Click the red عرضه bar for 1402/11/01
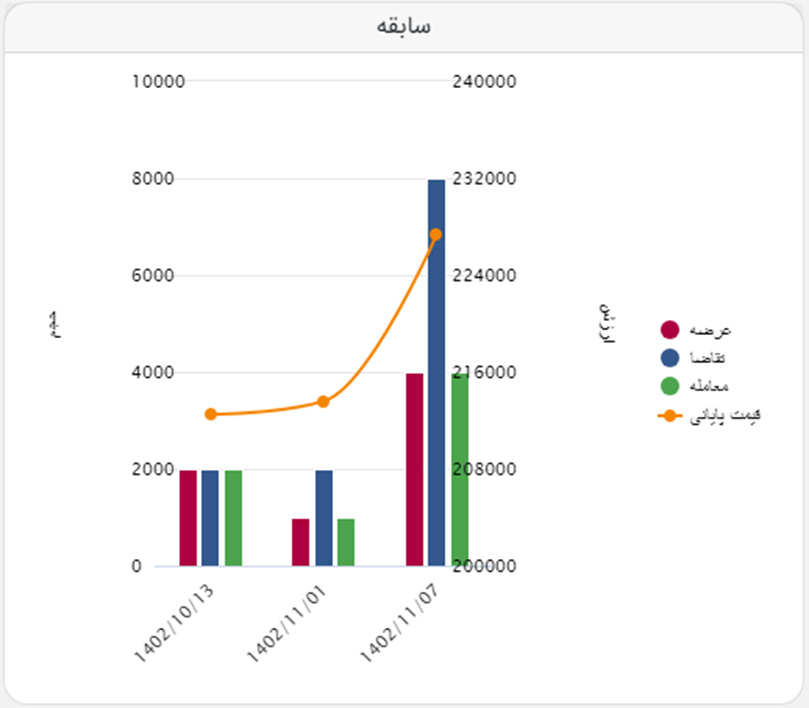Viewport: 809px width, 708px height. (300, 542)
